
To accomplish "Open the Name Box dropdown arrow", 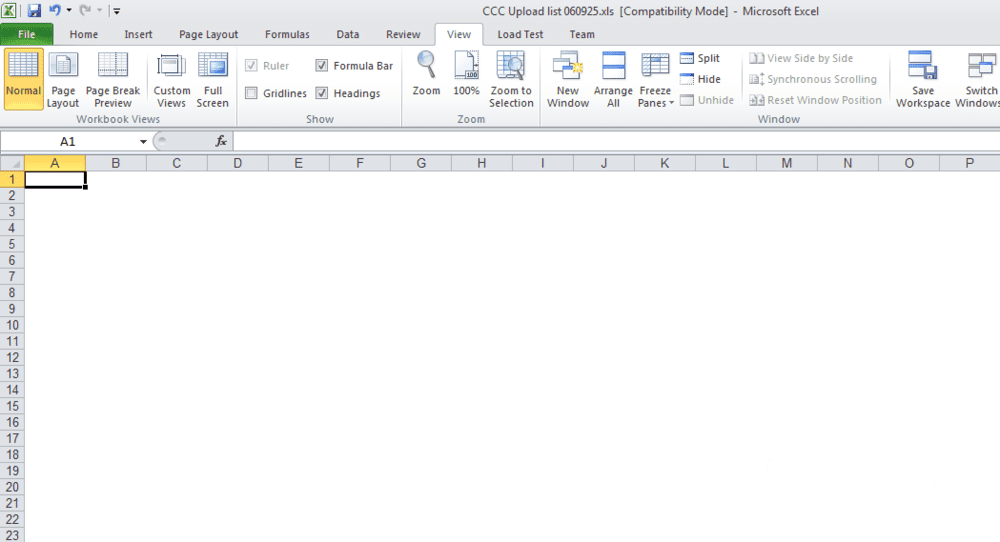I will 143,142.
